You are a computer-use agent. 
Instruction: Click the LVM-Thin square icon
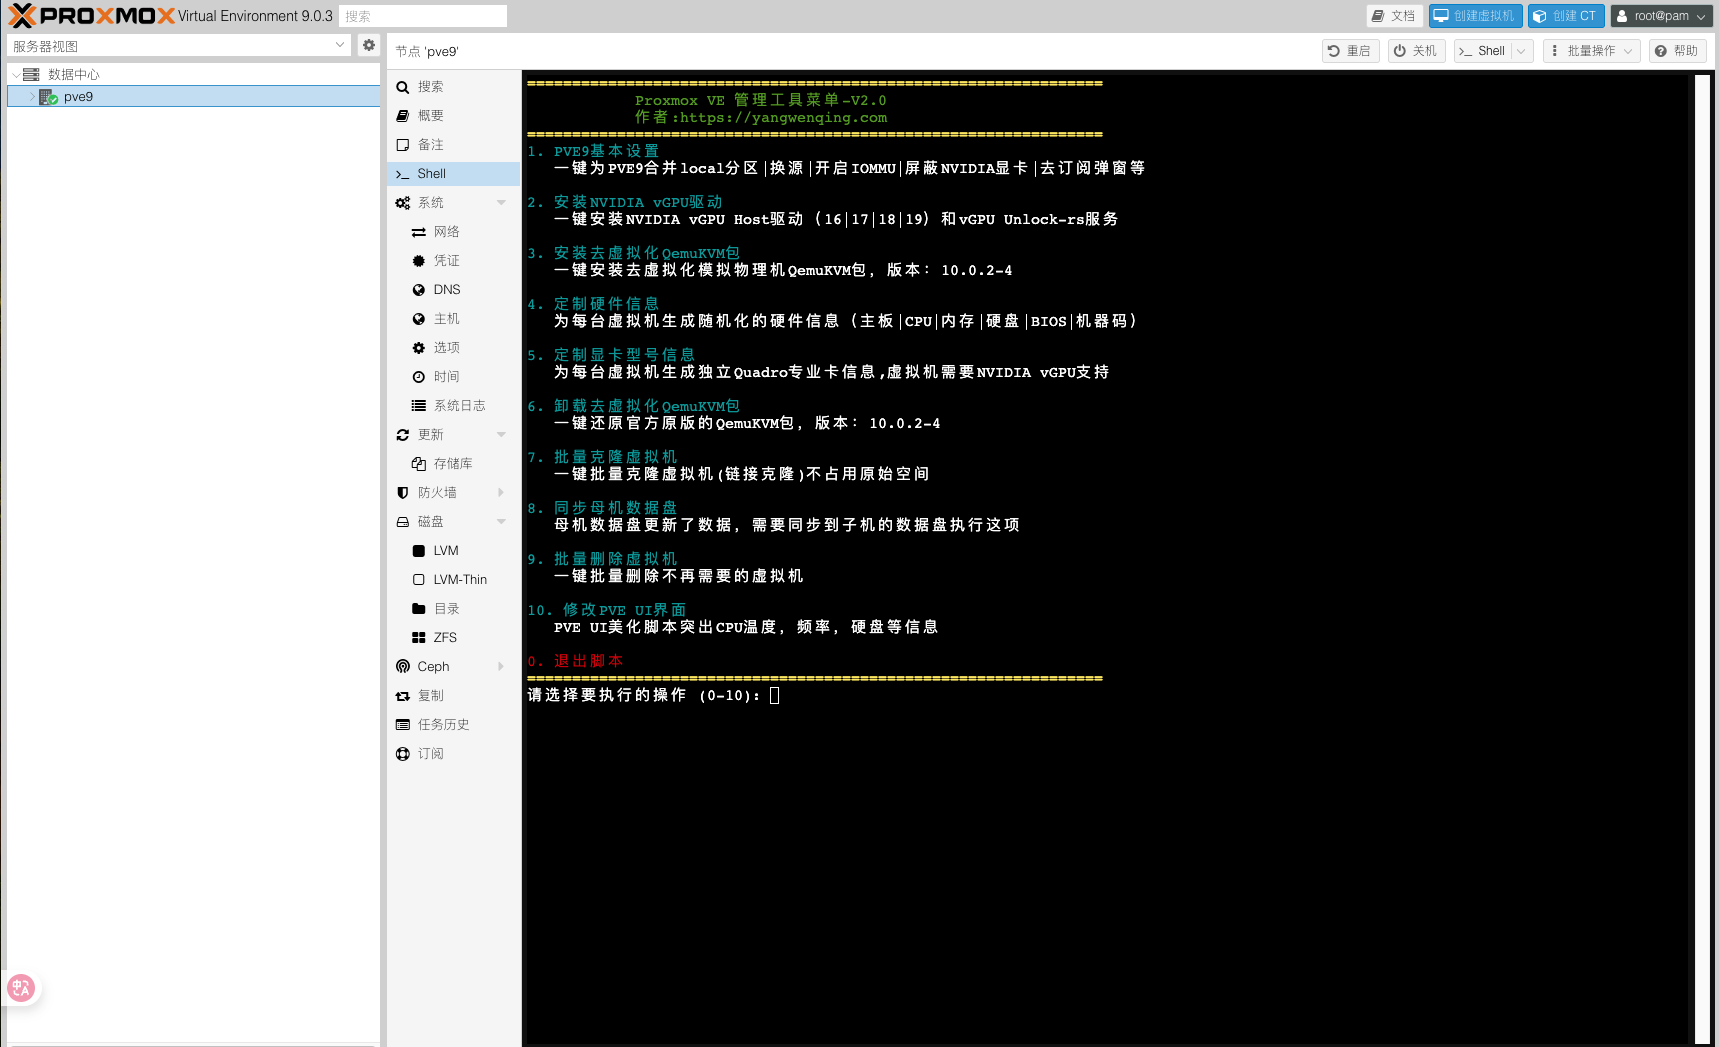click(419, 580)
